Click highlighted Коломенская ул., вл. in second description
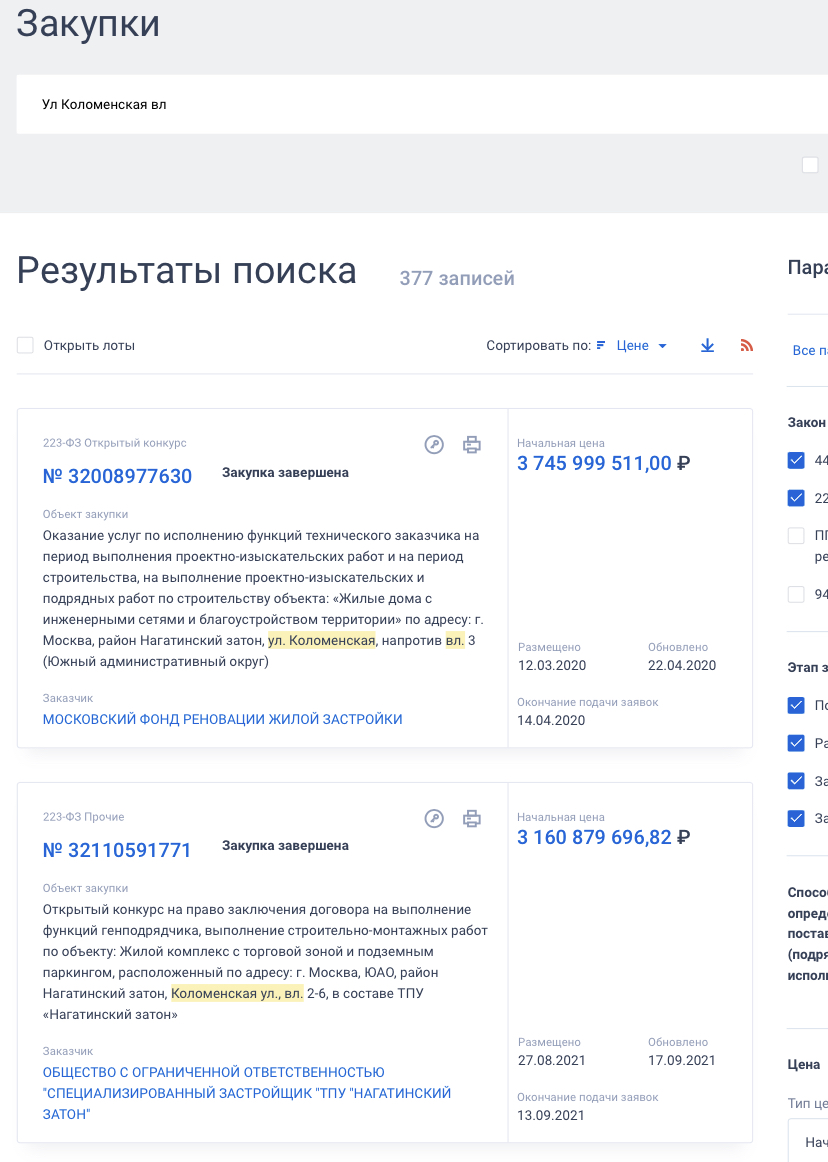 [237, 993]
